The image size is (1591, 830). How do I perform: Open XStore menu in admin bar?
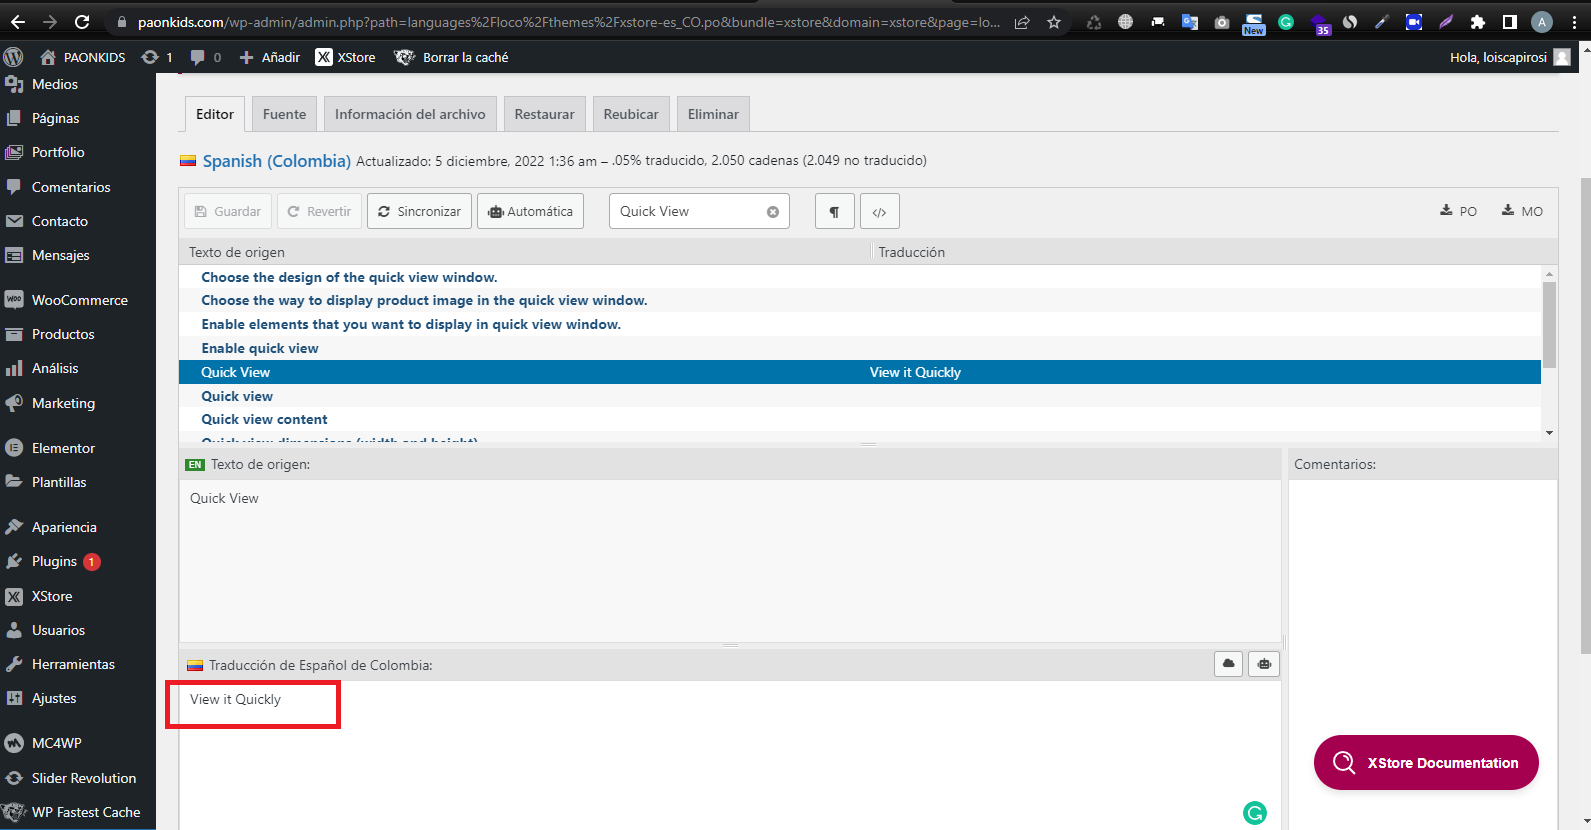(x=346, y=57)
